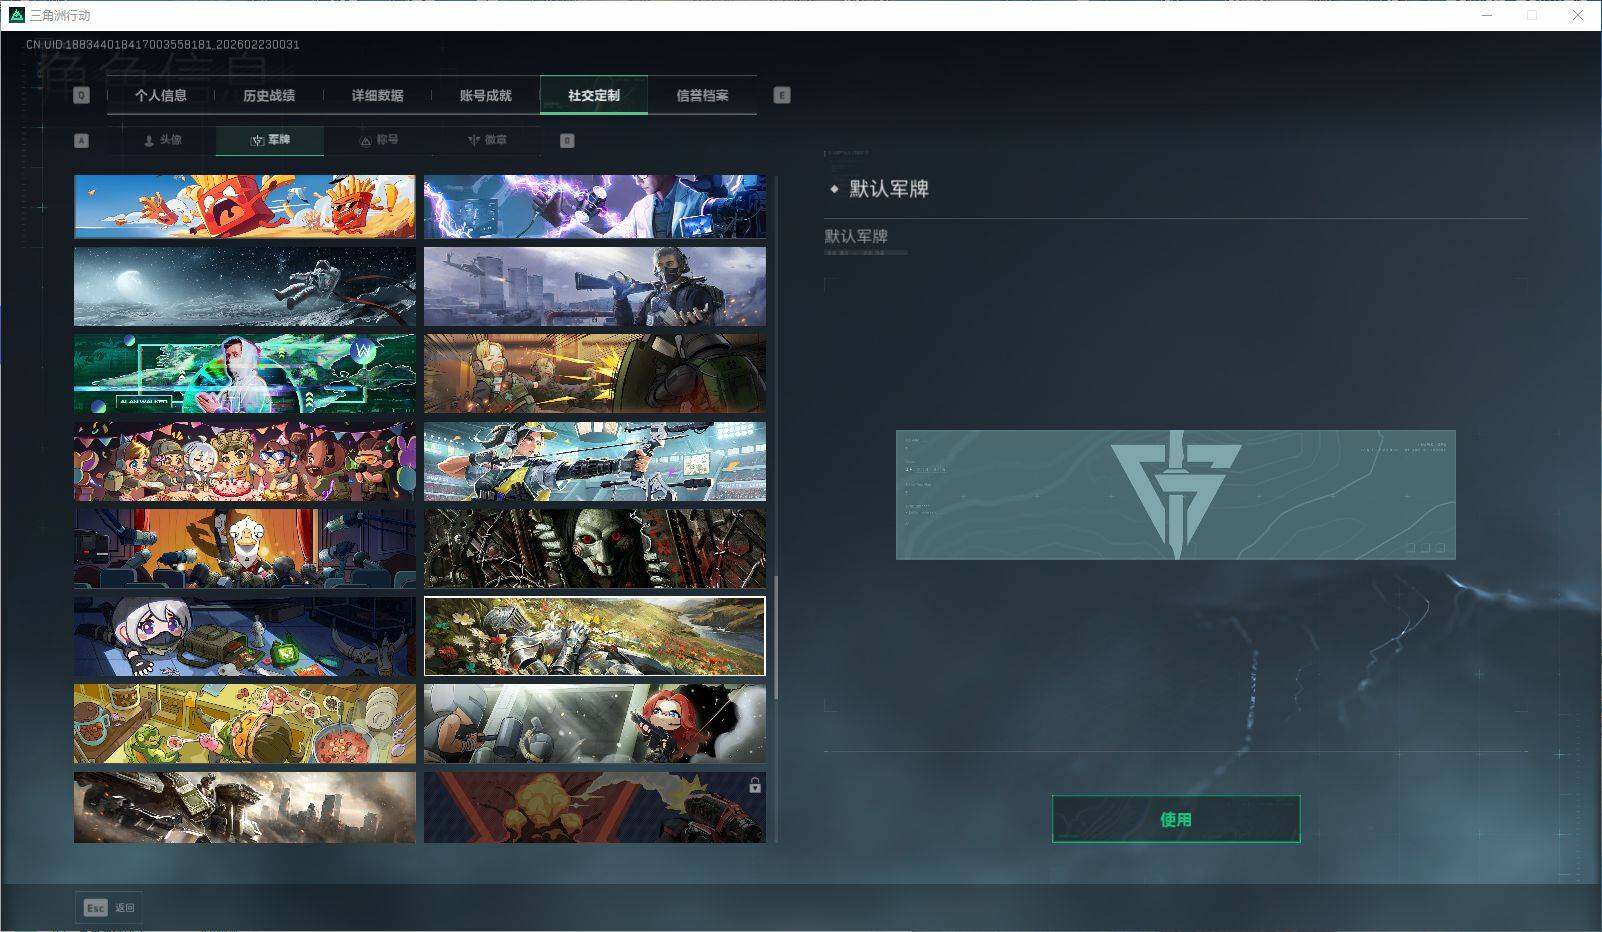The height and width of the screenshot is (932, 1602).
Task: Pick the stadium archer dog tag
Action: pyautogui.click(x=595, y=461)
